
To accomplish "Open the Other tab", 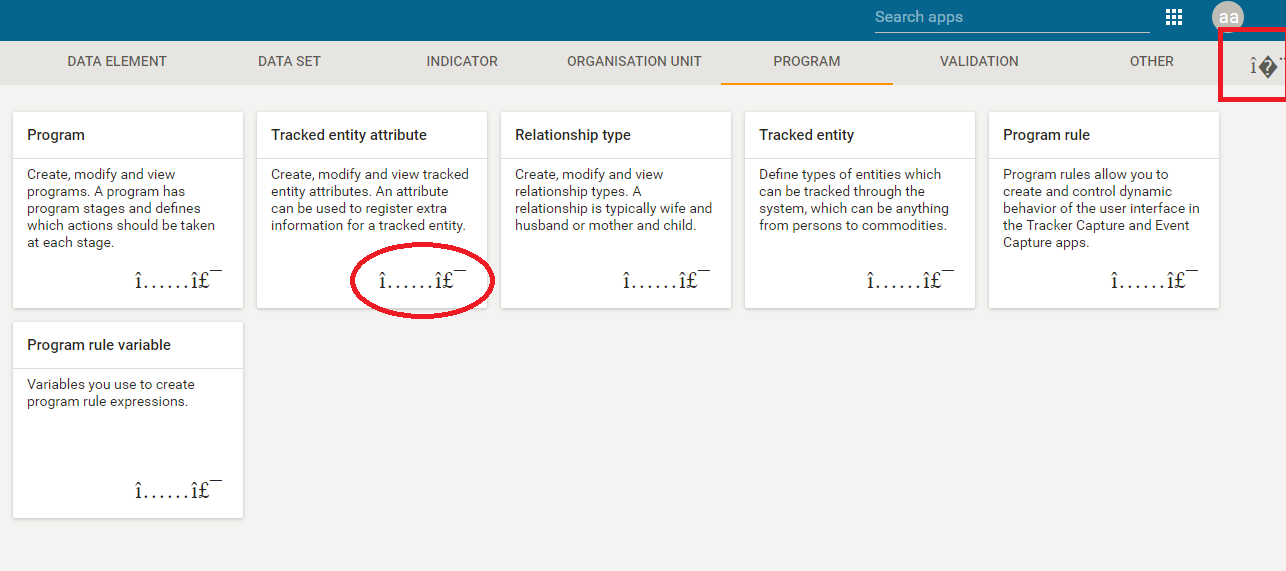I will coord(1151,62).
